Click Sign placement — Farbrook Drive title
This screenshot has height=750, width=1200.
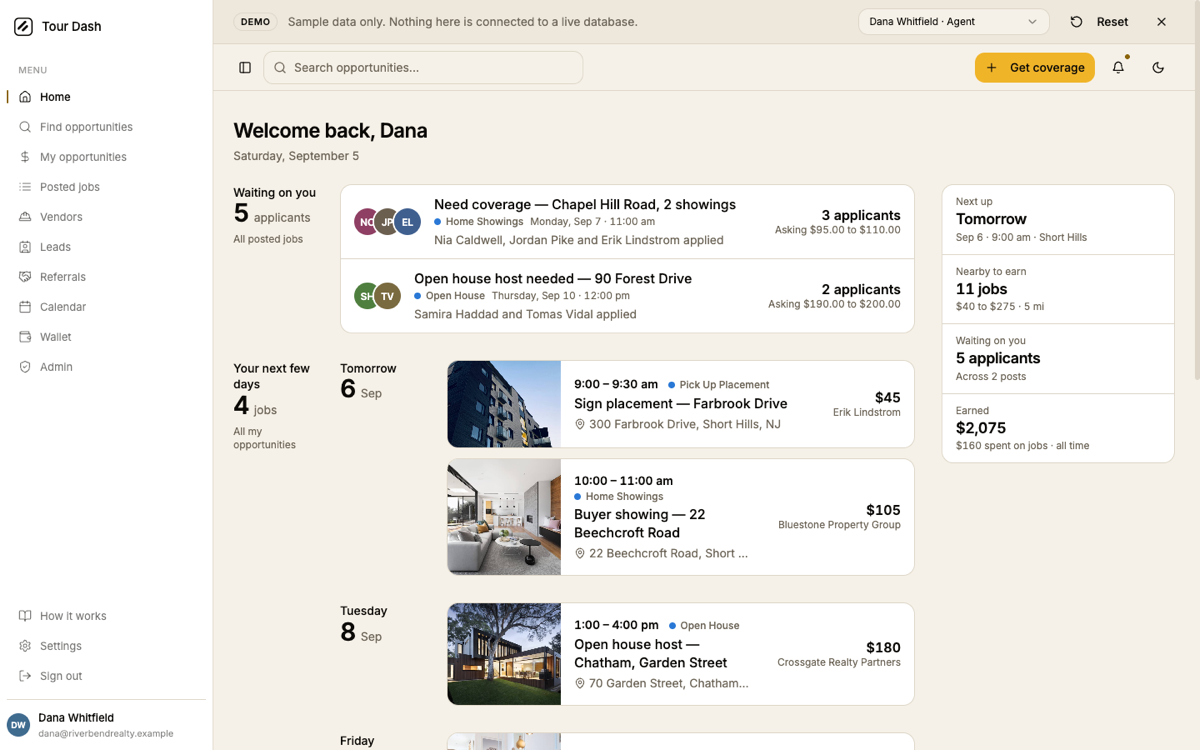680,404
